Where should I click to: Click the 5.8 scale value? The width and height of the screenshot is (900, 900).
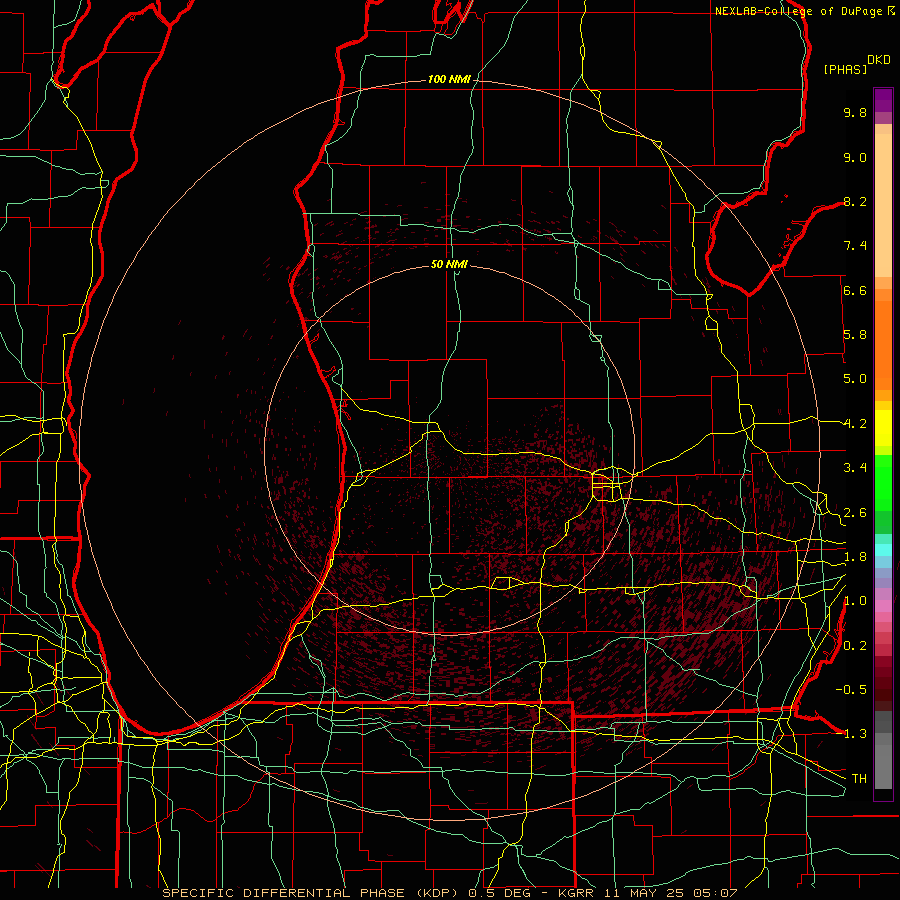pyautogui.click(x=855, y=335)
